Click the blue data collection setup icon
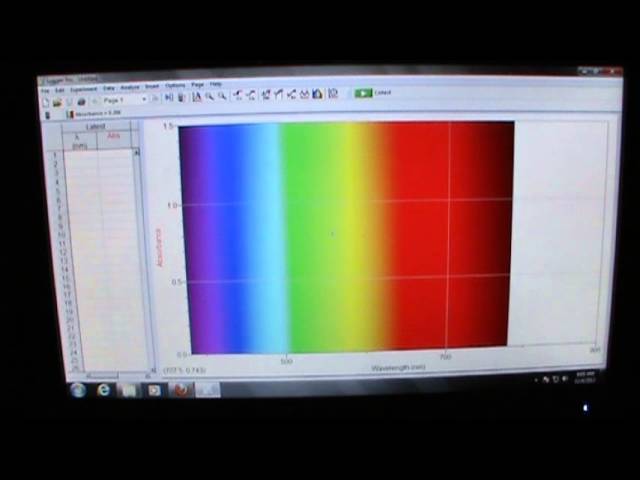The image size is (640, 480). [318, 94]
